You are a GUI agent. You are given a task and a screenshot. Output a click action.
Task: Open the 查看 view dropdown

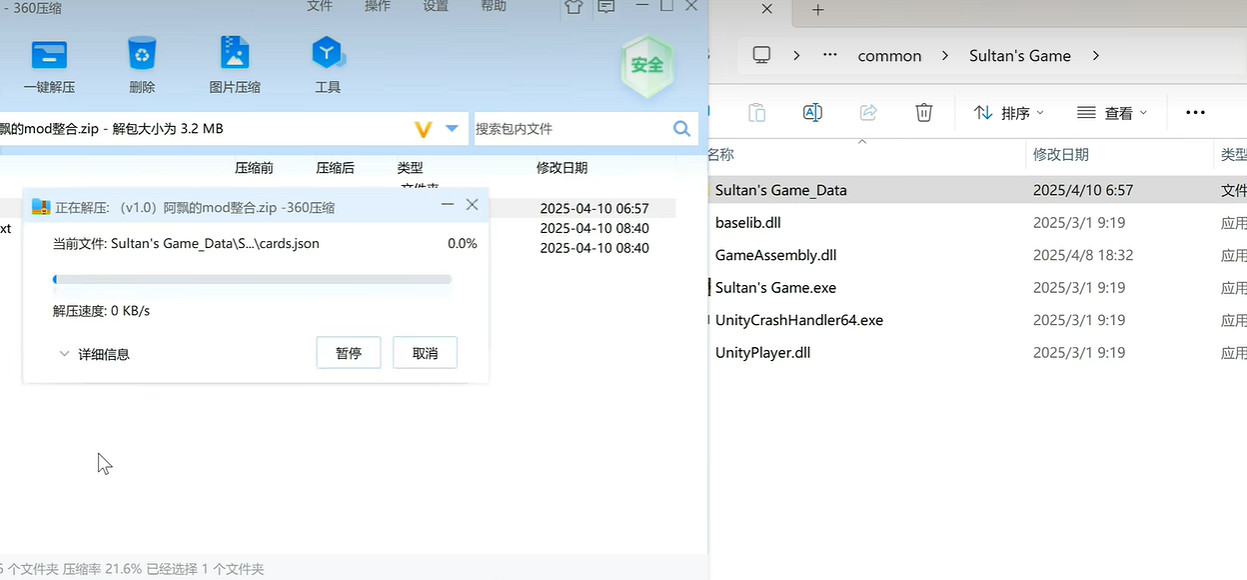pos(1112,113)
